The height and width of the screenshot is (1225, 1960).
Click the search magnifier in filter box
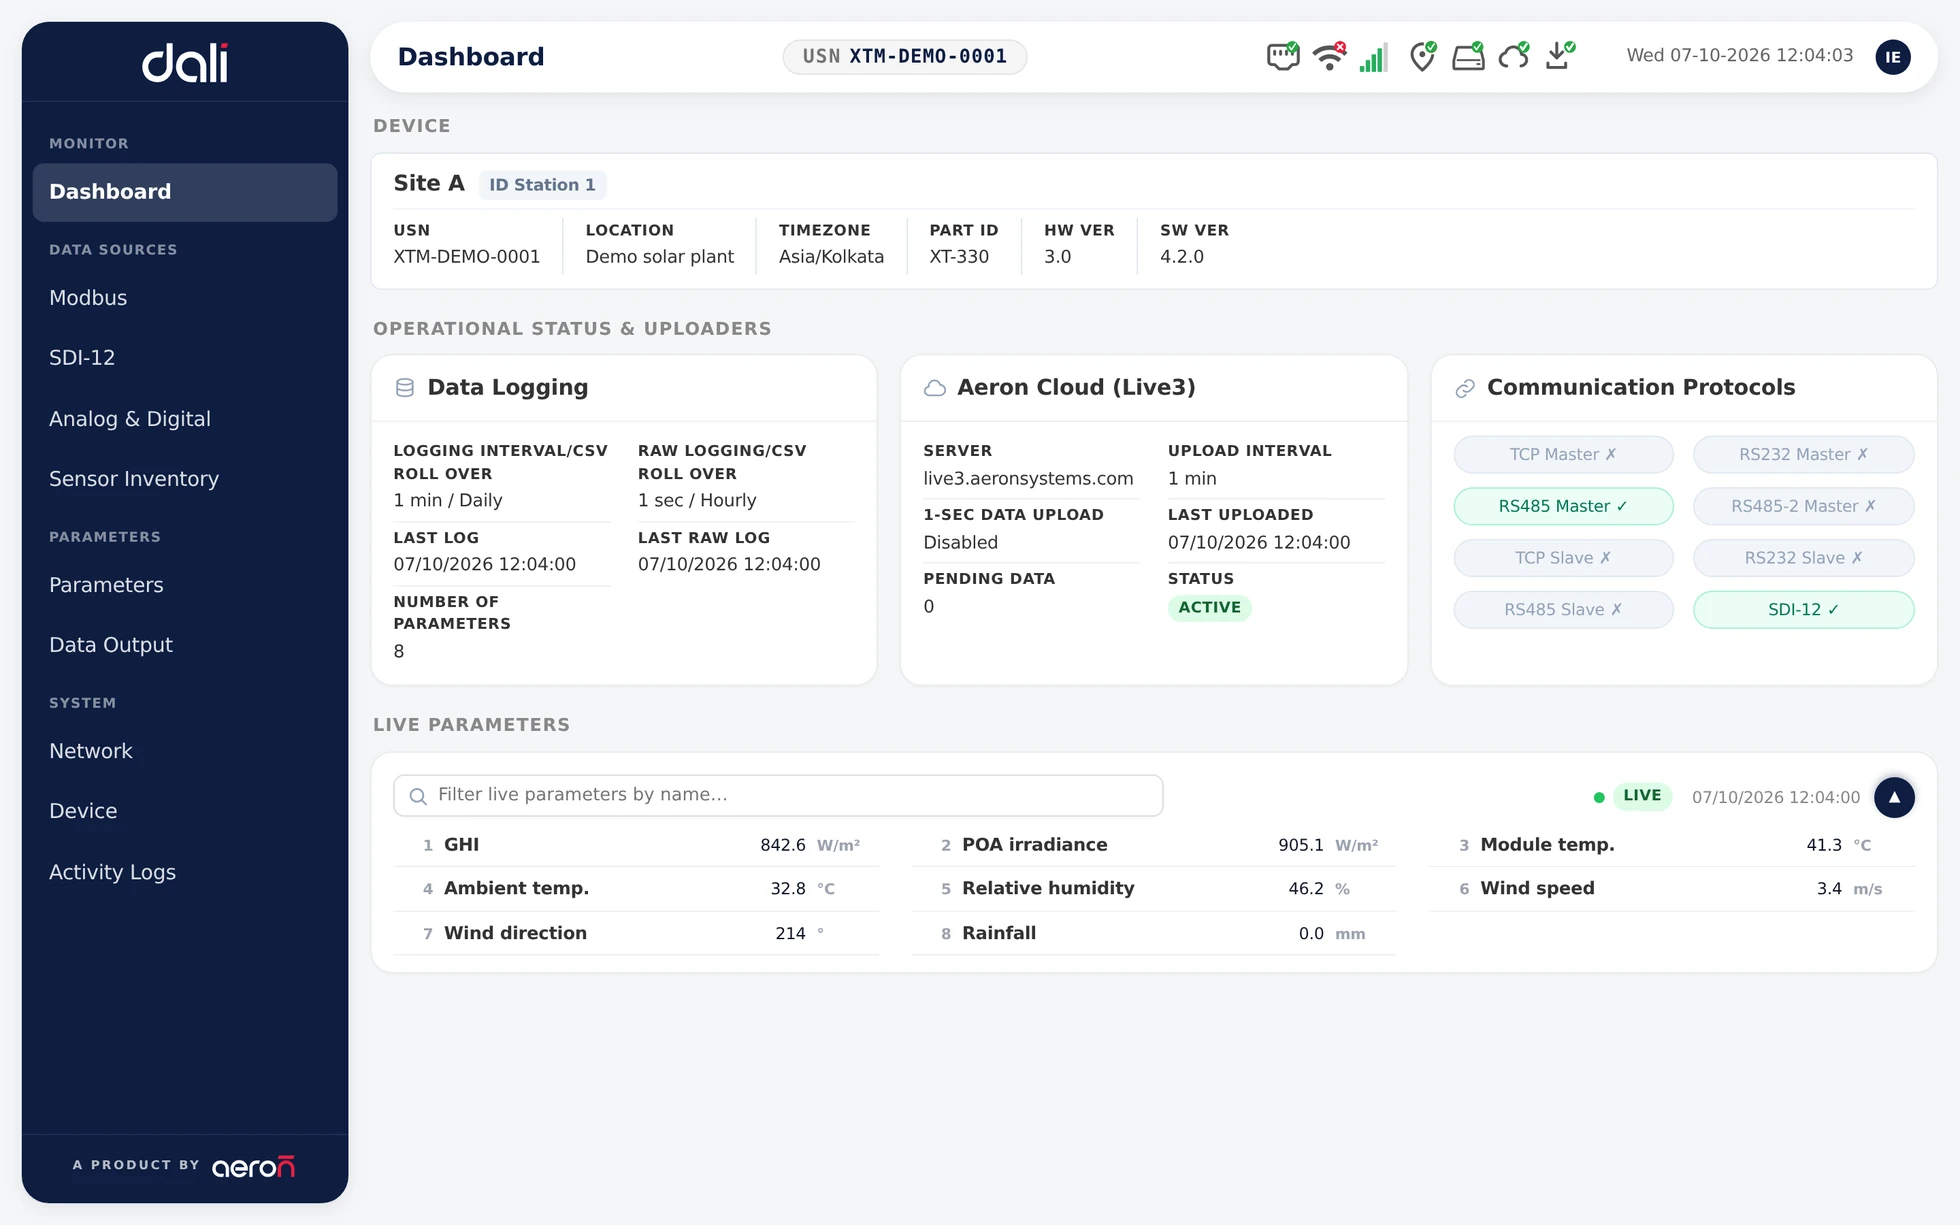[418, 796]
